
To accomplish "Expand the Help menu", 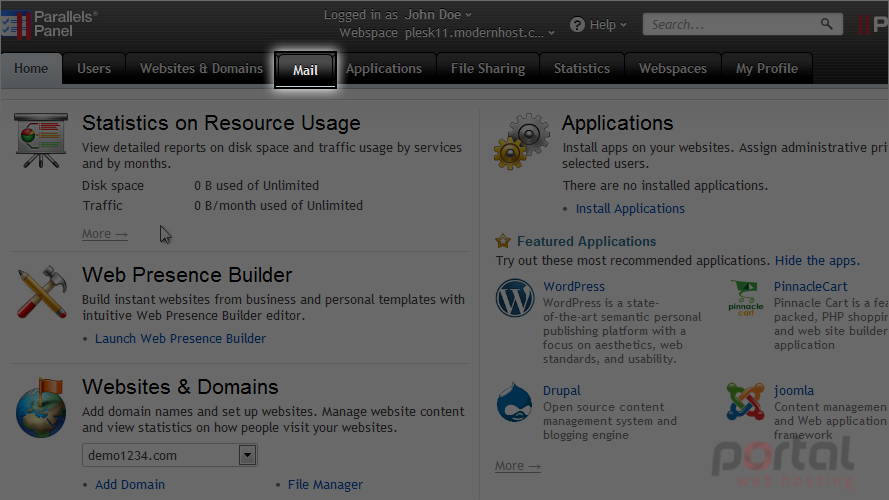I will pyautogui.click(x=608, y=25).
